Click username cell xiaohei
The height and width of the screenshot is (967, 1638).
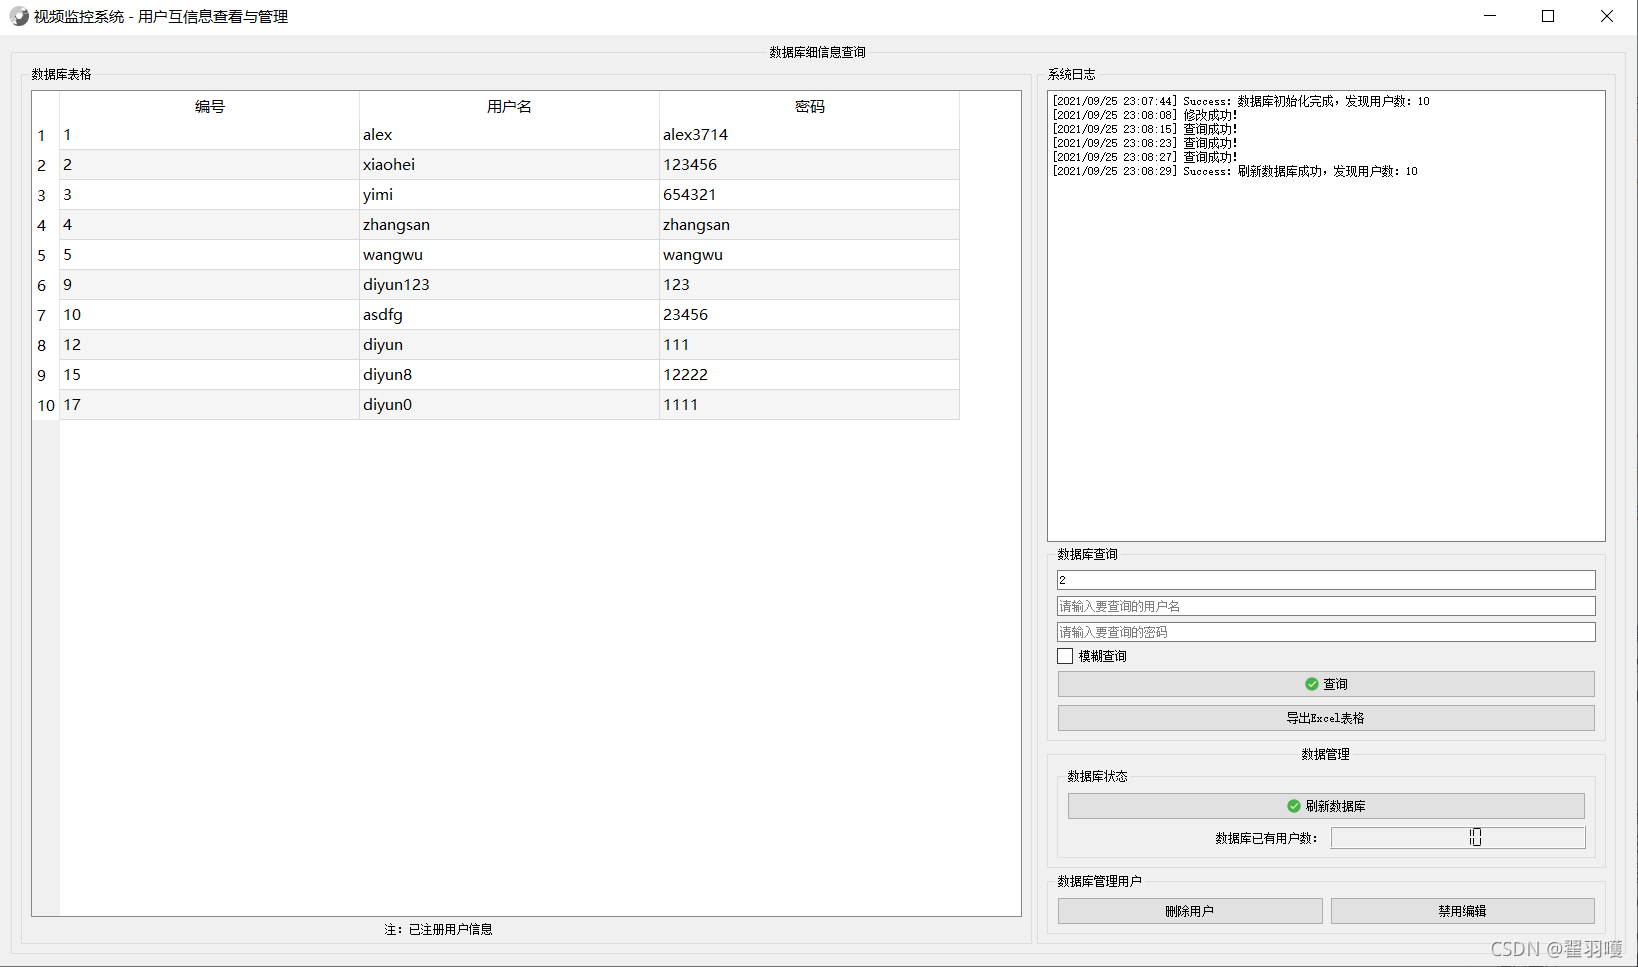coord(510,165)
